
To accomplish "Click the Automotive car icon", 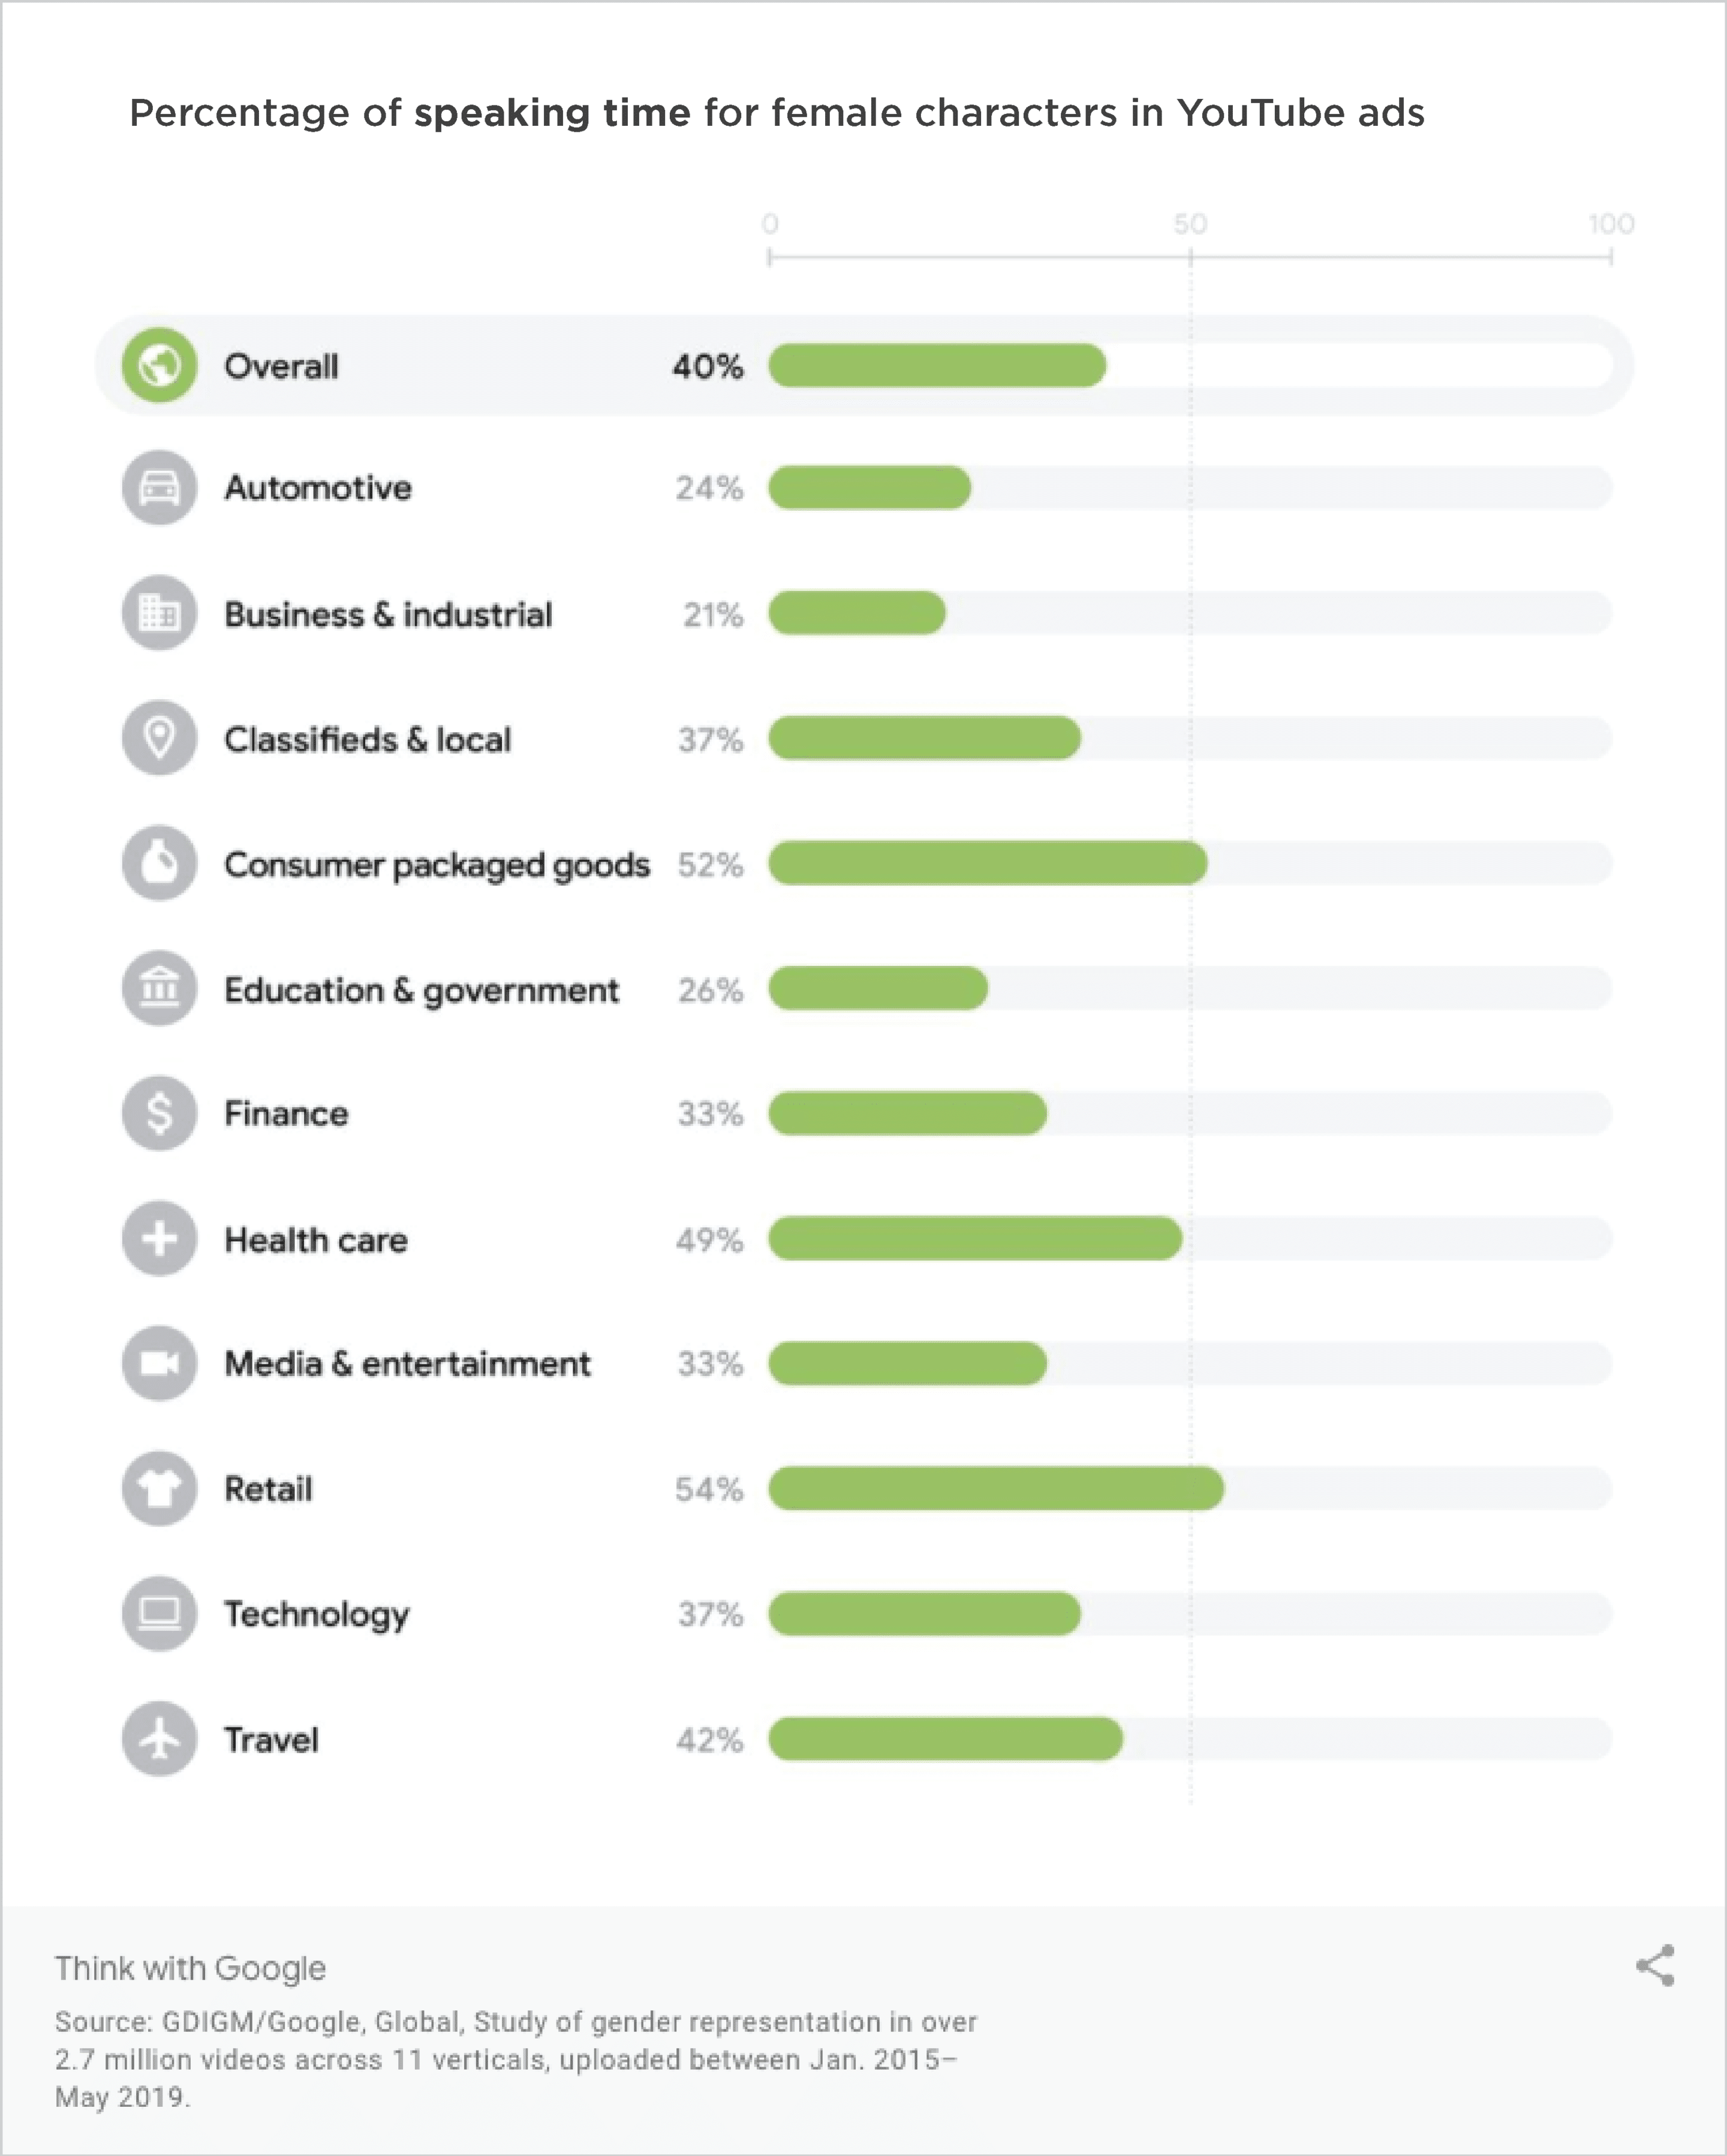I will pyautogui.click(x=159, y=488).
